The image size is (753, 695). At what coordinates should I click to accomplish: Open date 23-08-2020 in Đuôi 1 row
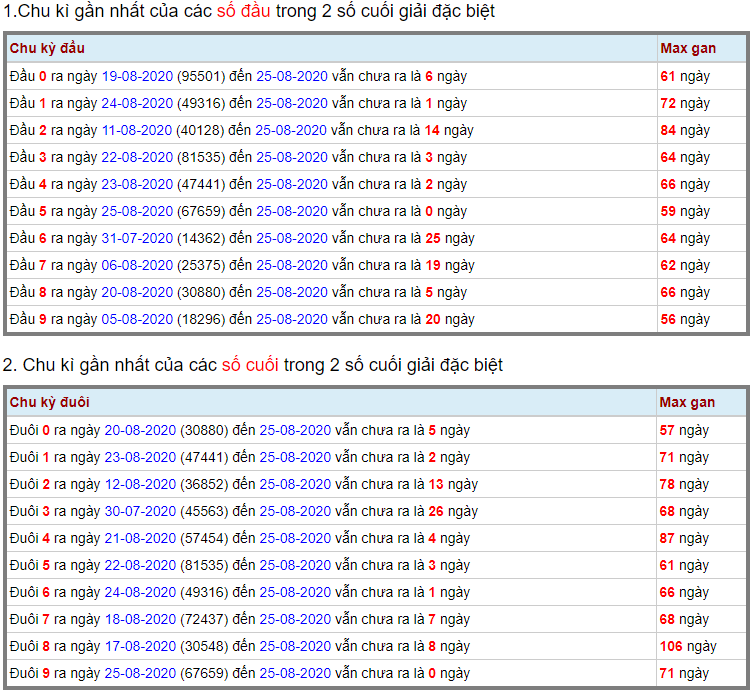pyautogui.click(x=140, y=457)
